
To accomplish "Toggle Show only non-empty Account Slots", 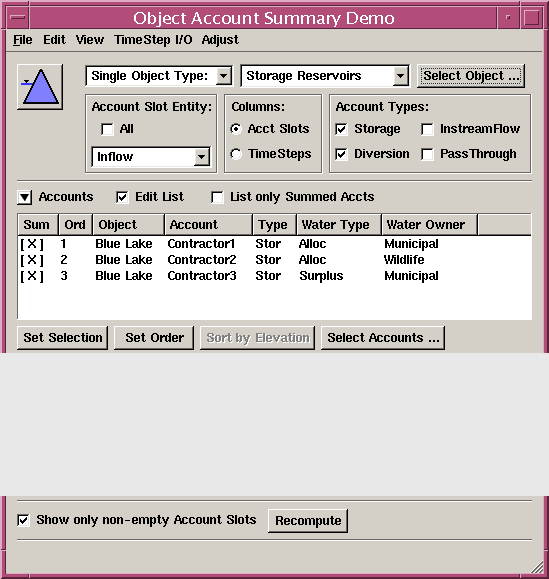I will point(23,520).
